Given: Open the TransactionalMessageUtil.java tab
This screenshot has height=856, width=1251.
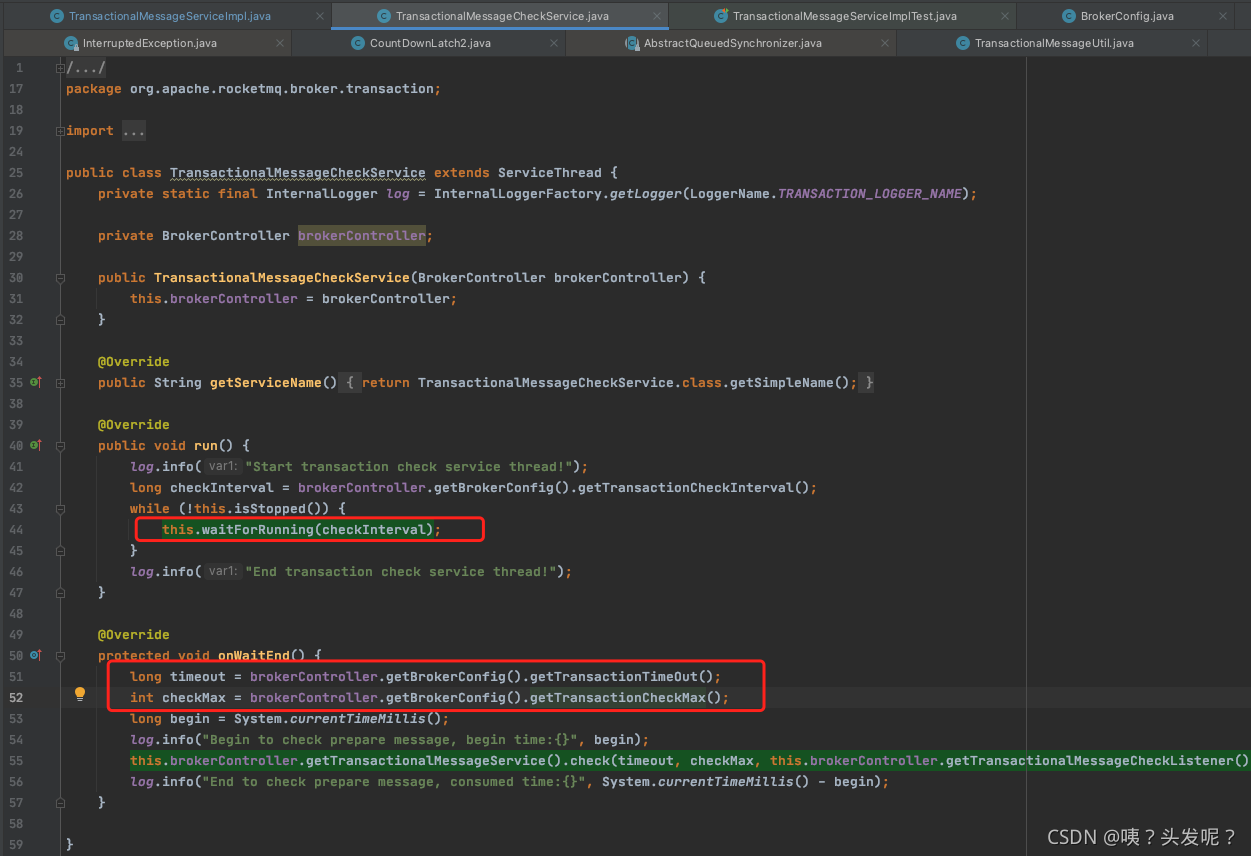Looking at the screenshot, I should [1054, 43].
